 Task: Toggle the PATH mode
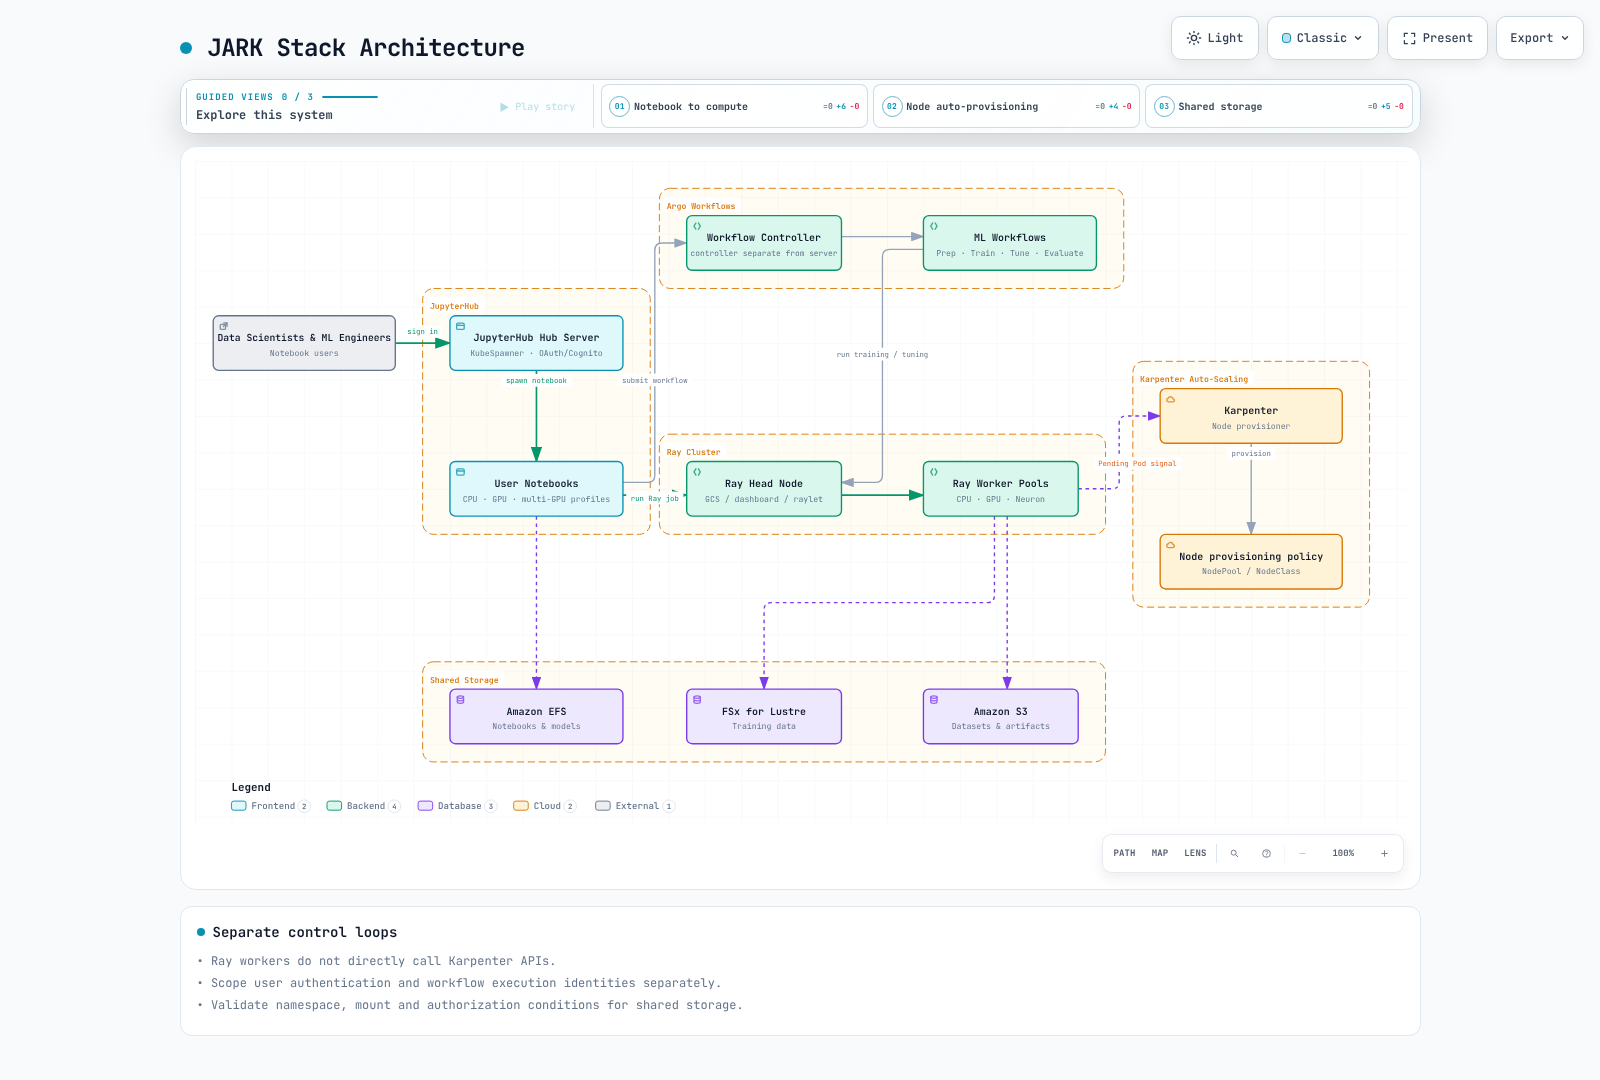[x=1124, y=854]
